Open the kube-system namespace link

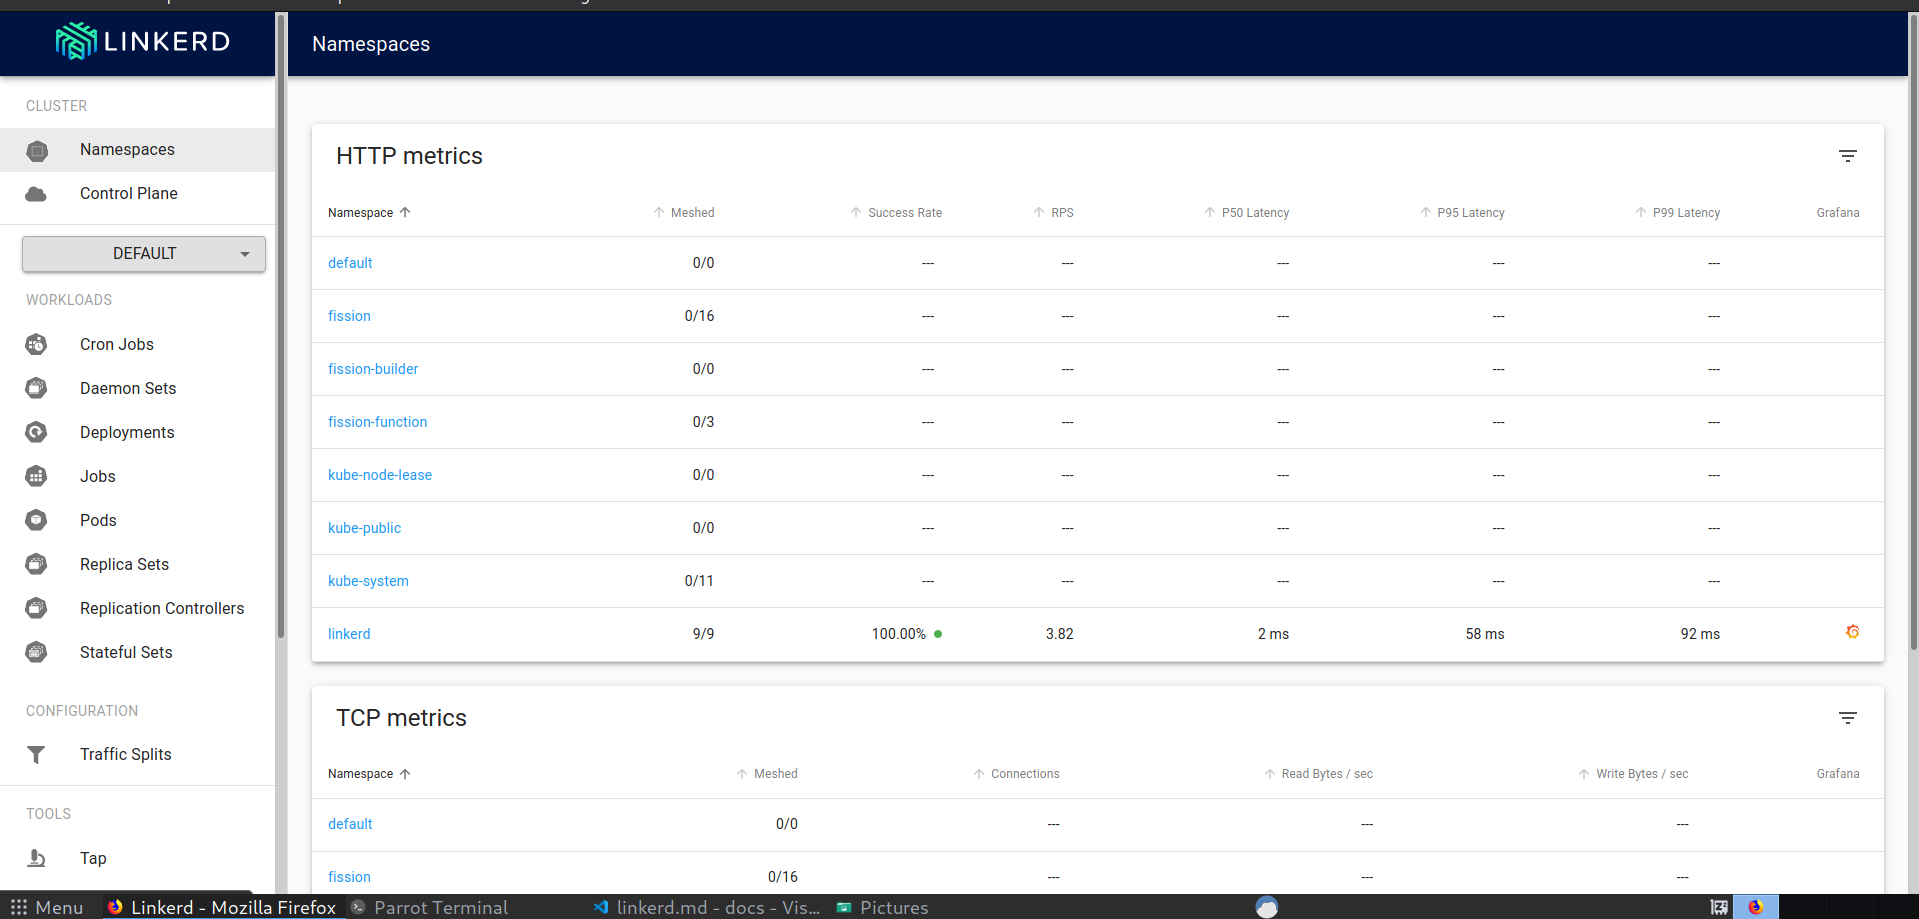point(368,580)
